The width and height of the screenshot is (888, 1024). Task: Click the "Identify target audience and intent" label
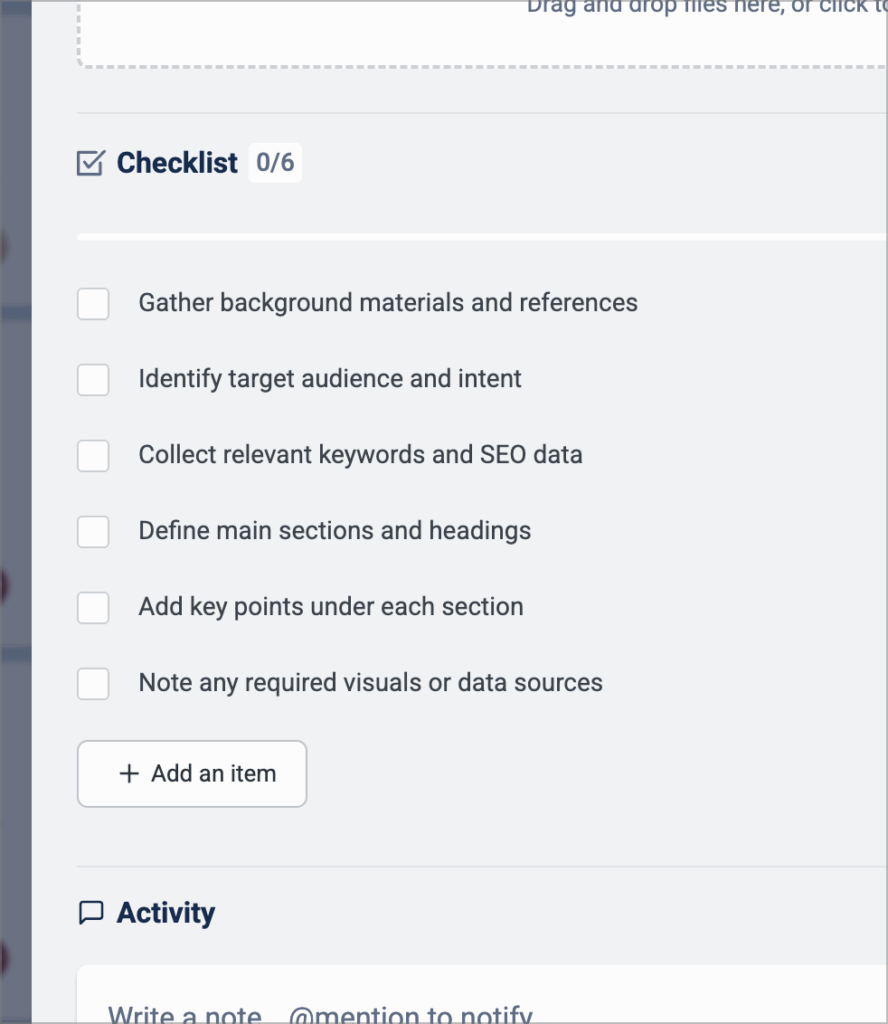(x=330, y=379)
